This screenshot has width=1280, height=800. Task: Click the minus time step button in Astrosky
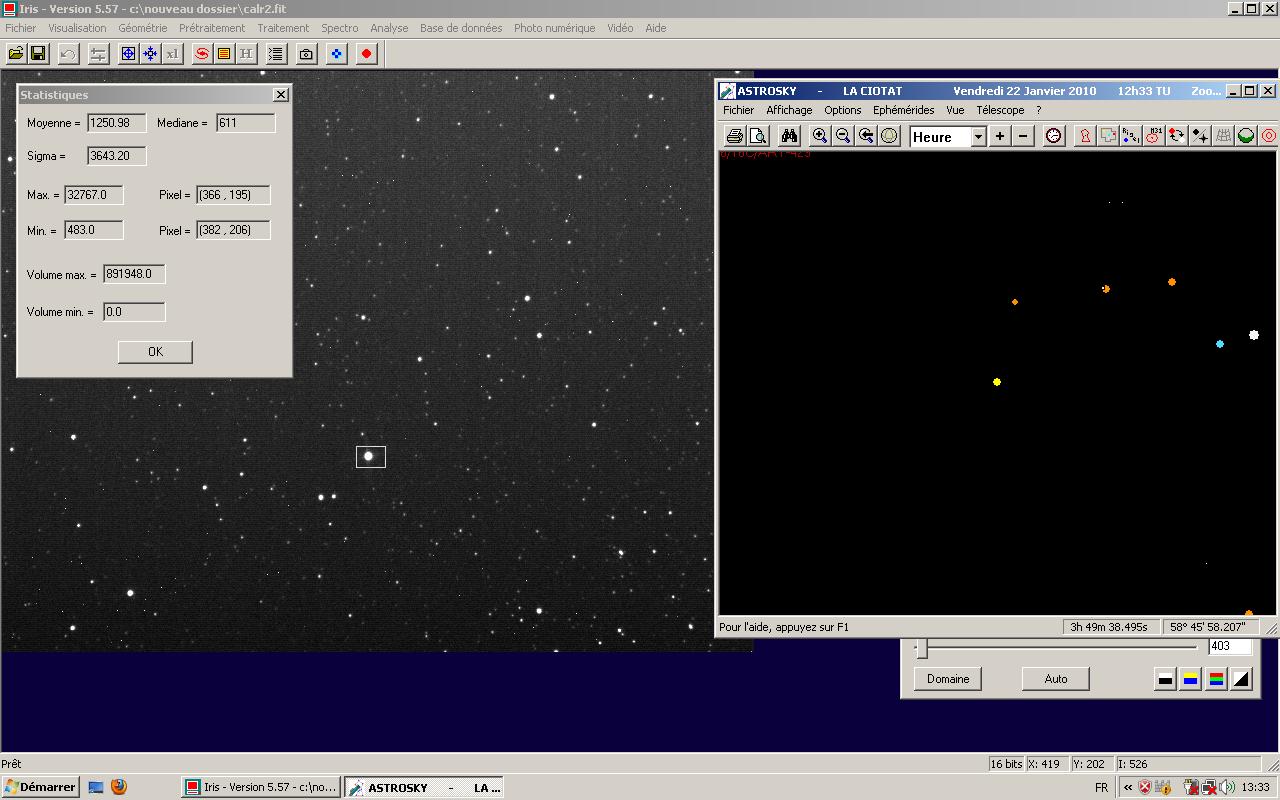[1023, 137]
